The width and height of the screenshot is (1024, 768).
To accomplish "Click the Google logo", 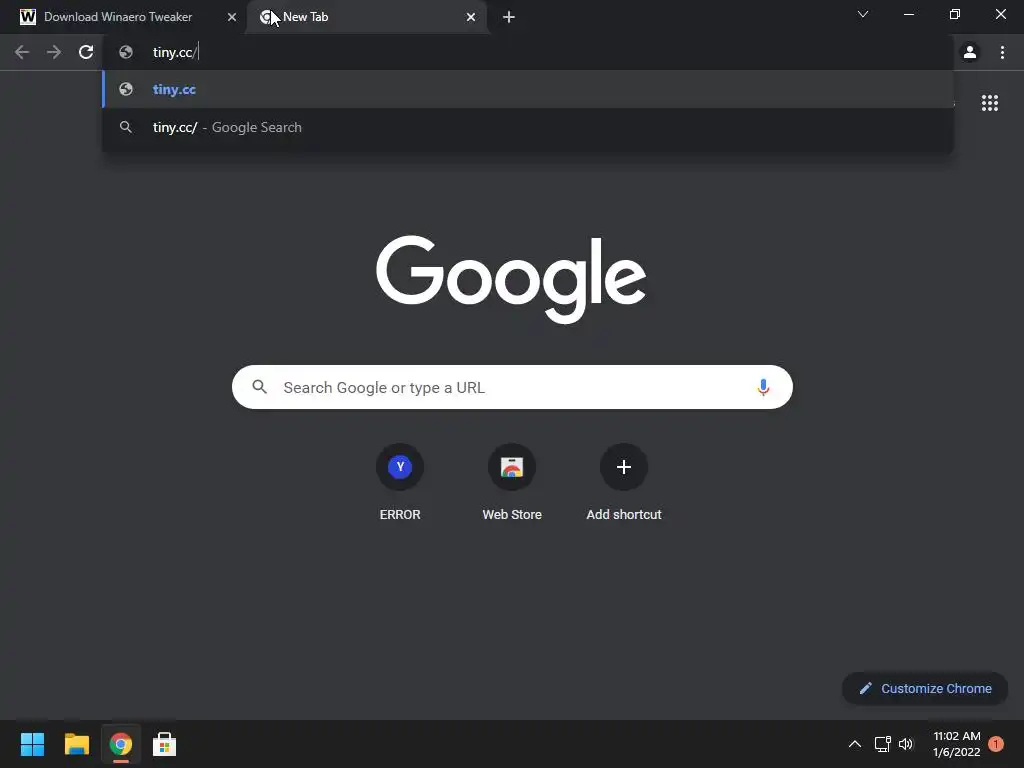I will 511,279.
